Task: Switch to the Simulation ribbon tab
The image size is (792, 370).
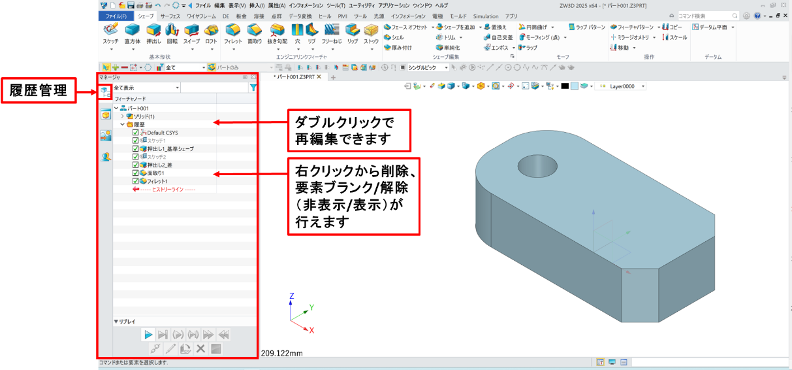Action: (486, 16)
